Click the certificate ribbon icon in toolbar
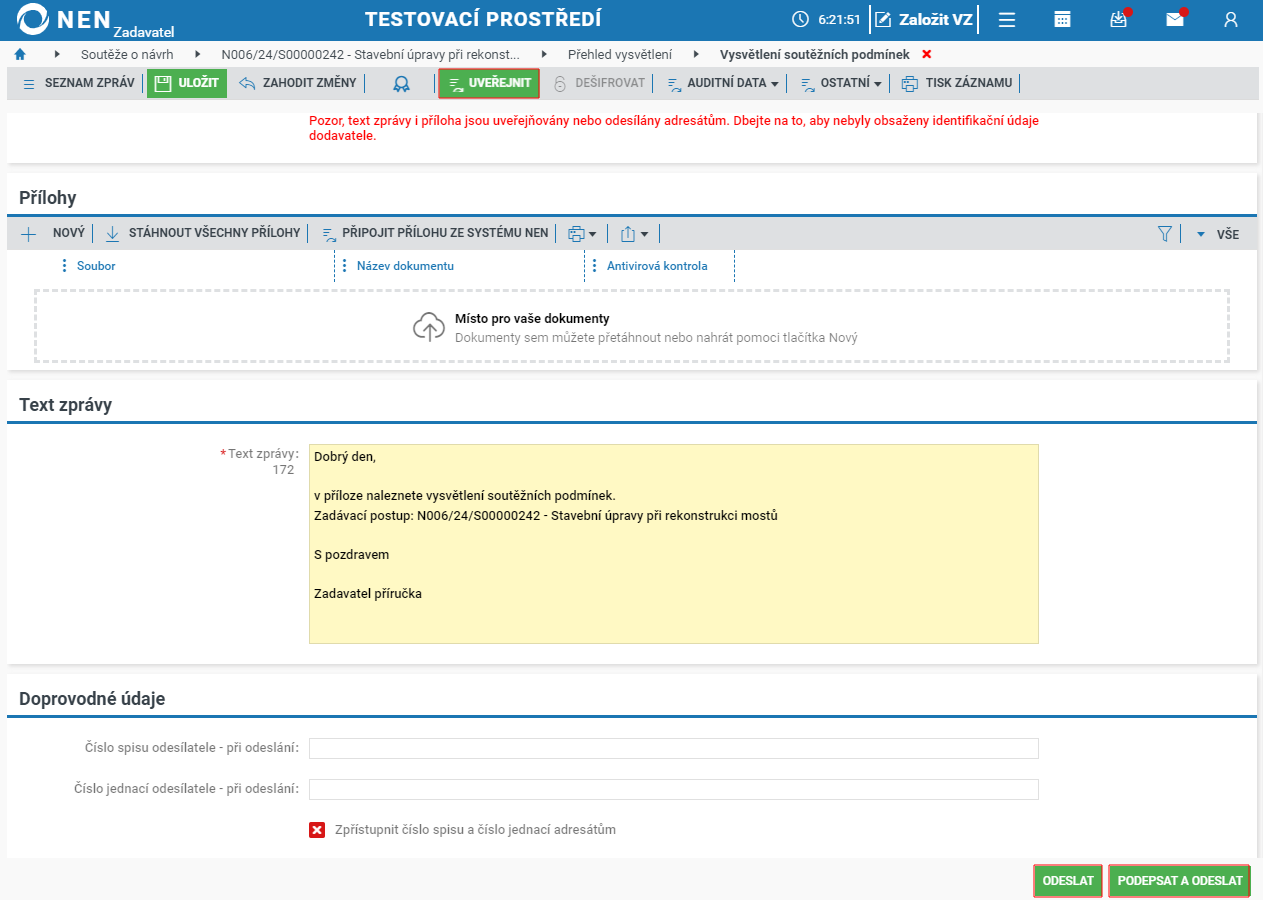The width and height of the screenshot is (1263, 900). [401, 83]
